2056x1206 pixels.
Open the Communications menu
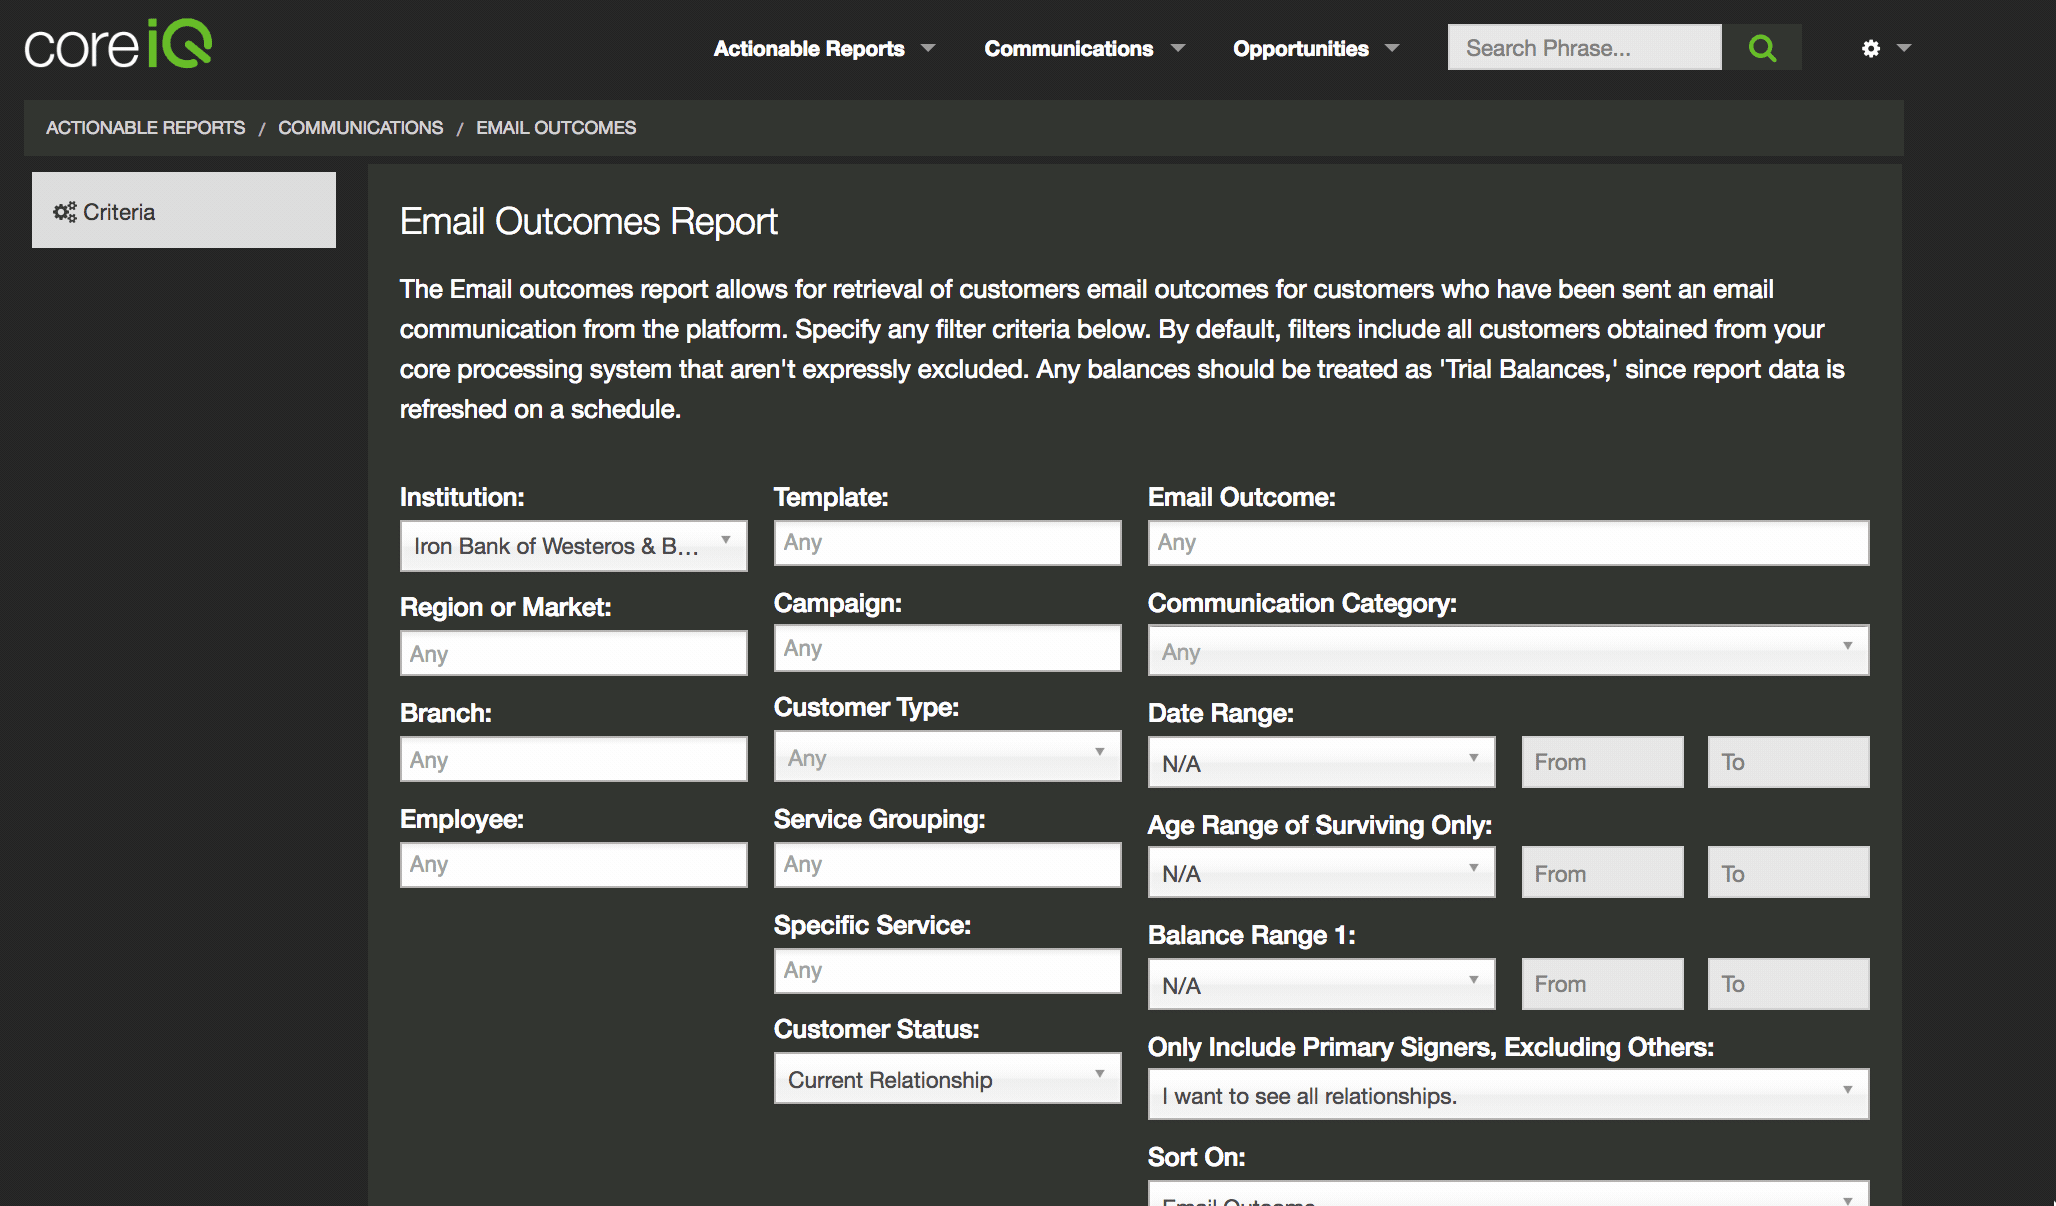[x=1084, y=48]
